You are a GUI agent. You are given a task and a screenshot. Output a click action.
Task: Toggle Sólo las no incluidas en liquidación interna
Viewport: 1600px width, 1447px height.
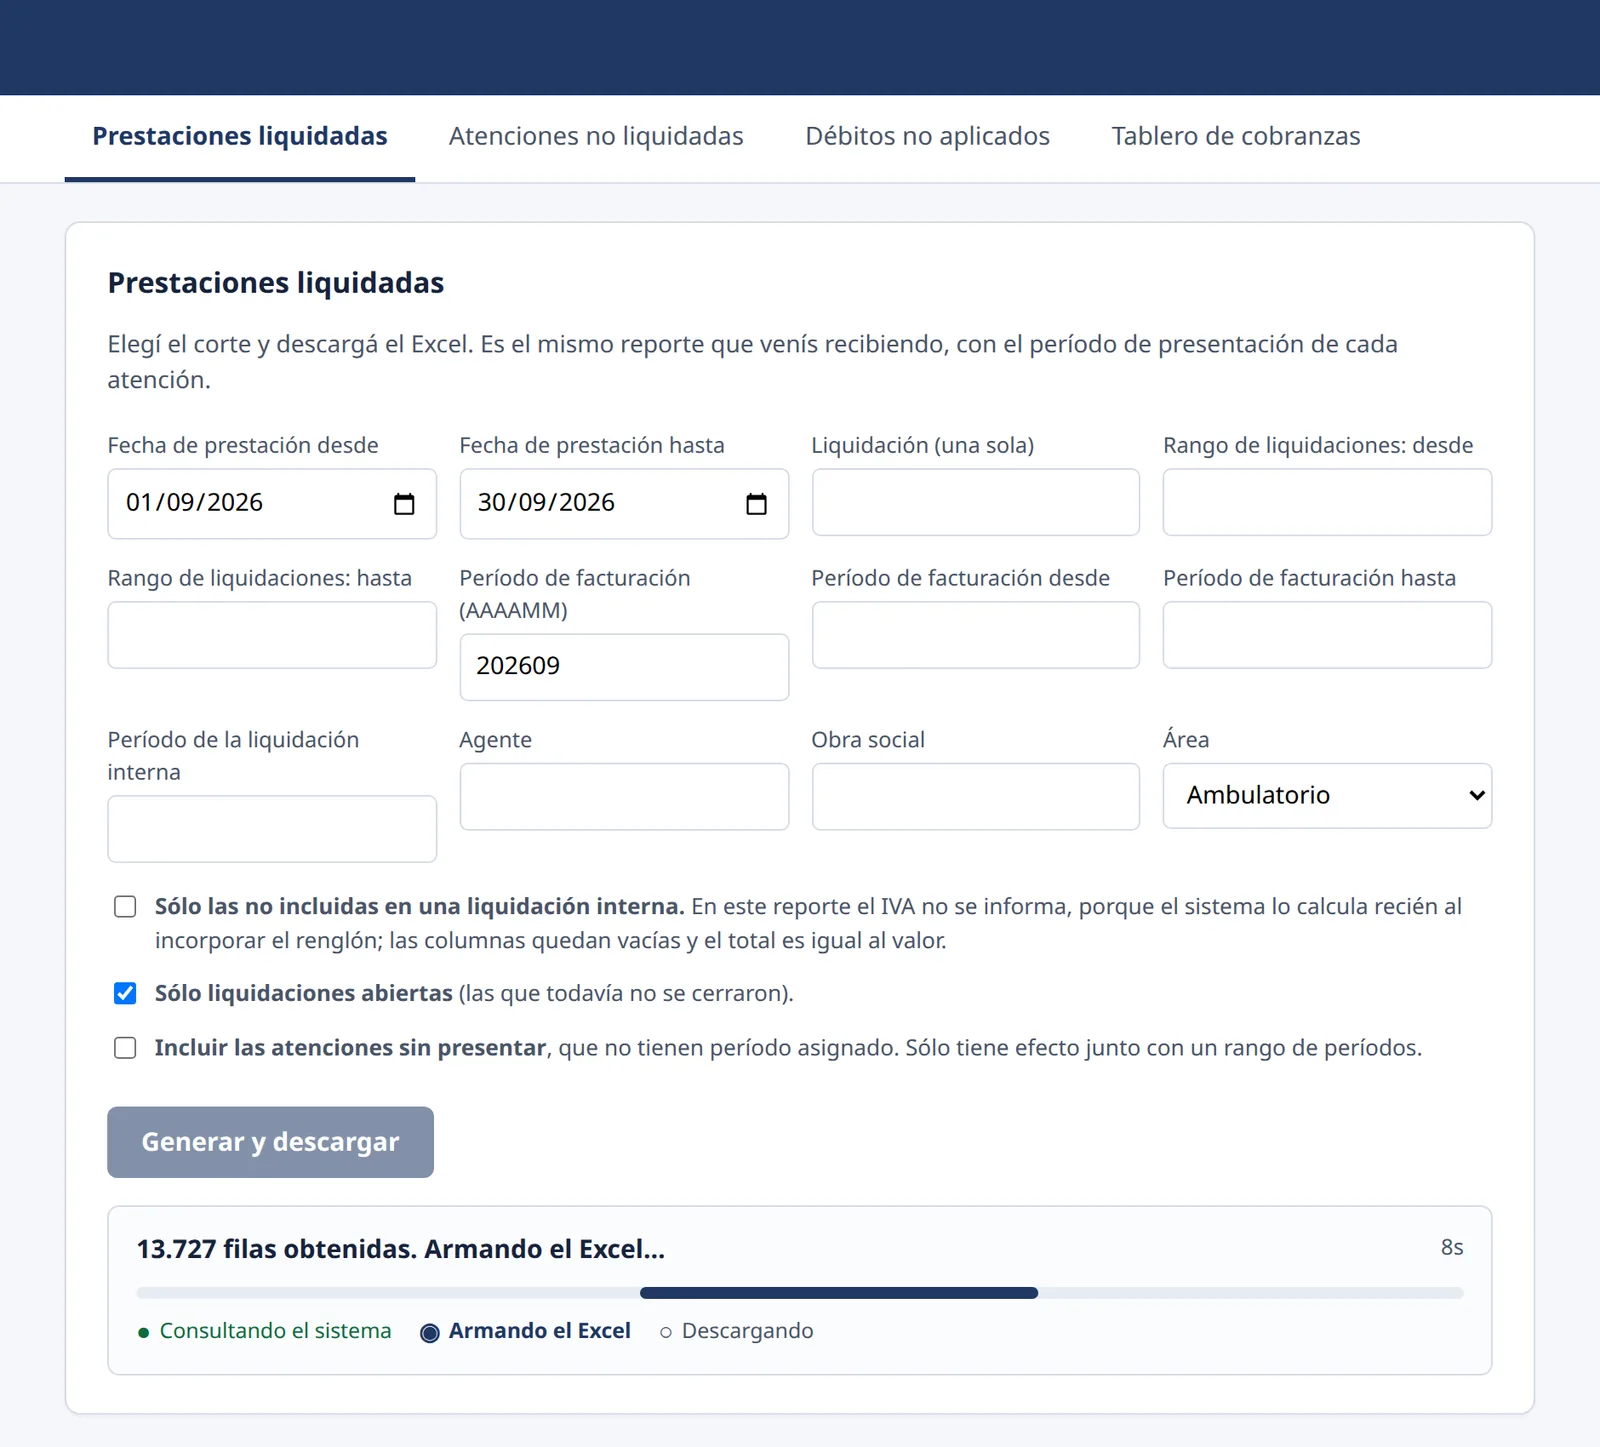click(x=125, y=907)
